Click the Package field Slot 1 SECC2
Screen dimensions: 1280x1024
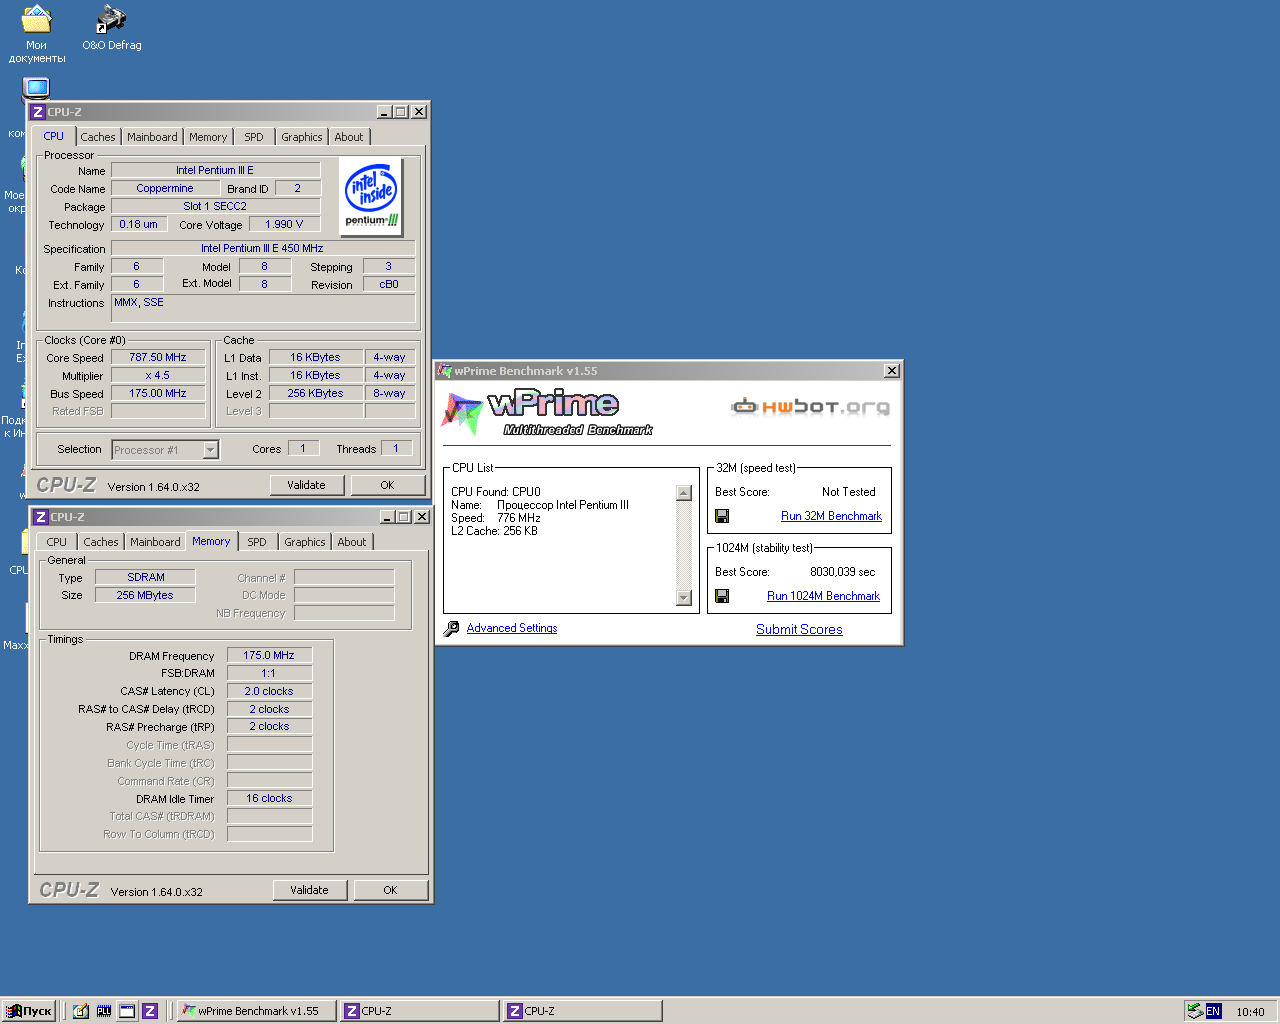(215, 206)
